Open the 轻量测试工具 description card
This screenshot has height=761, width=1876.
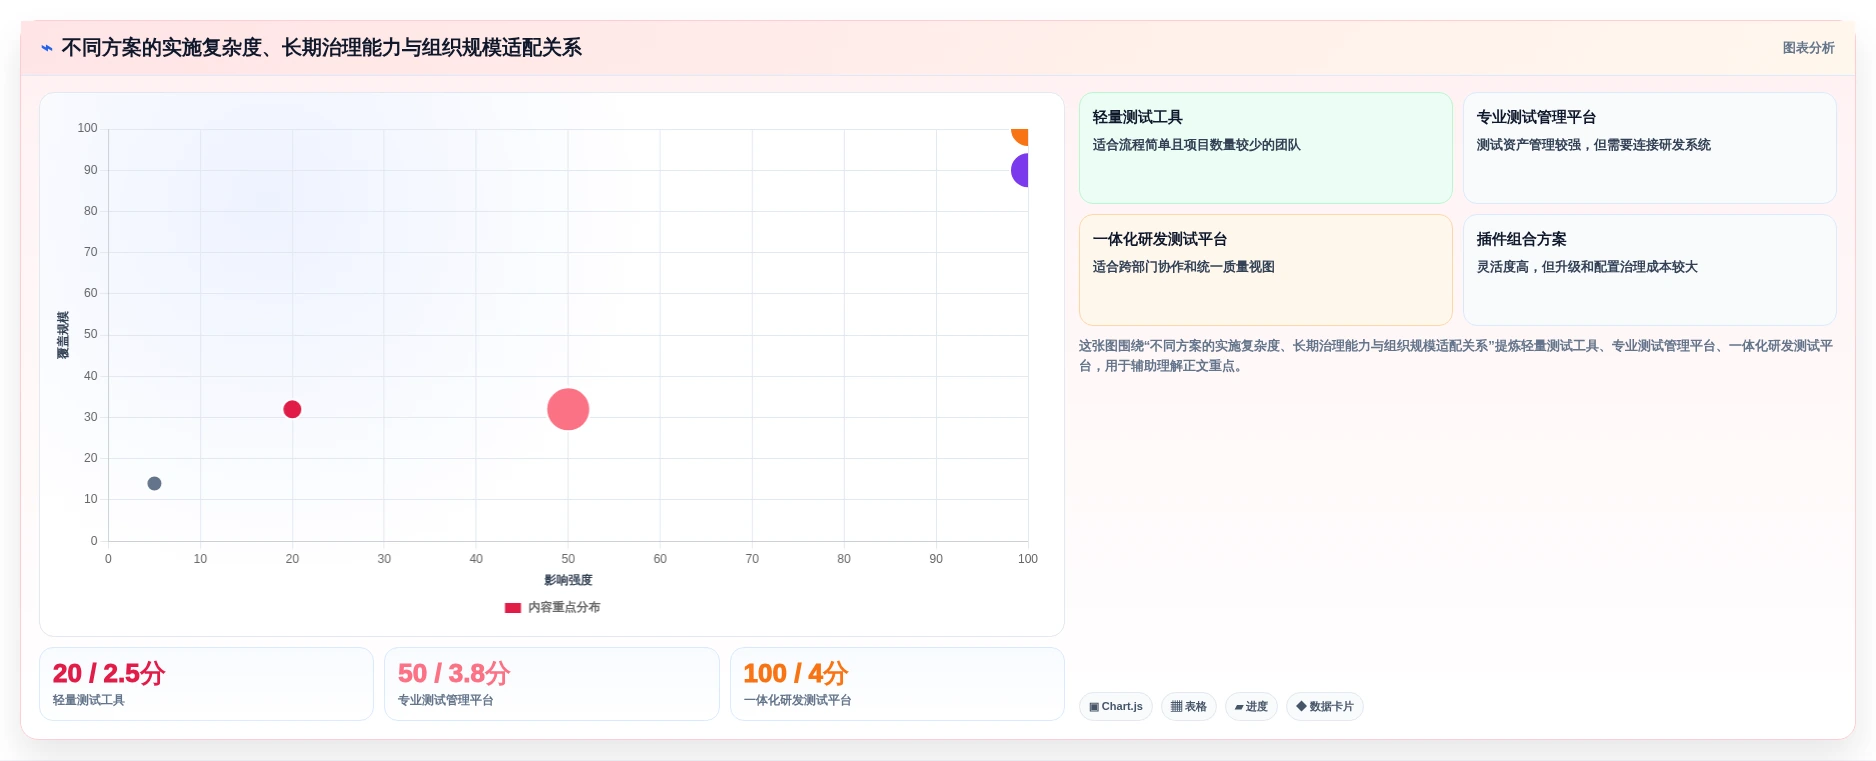click(1265, 148)
